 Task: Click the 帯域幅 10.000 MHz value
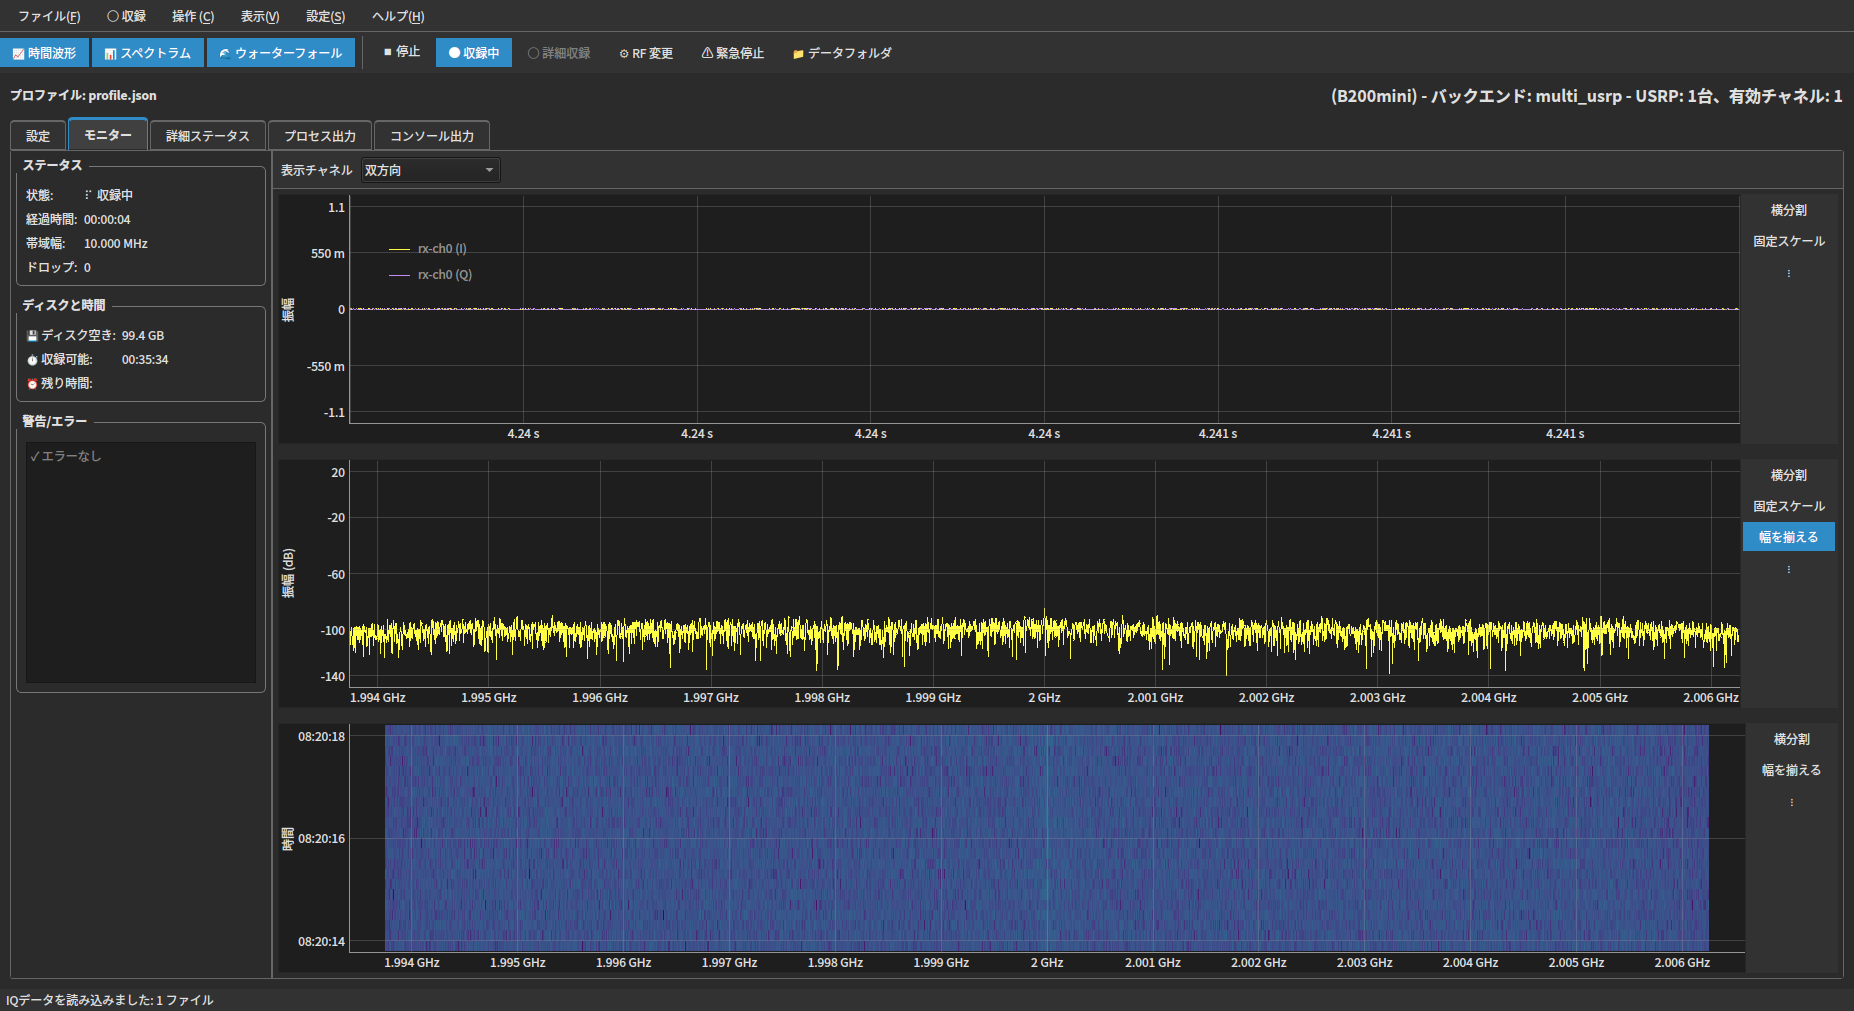[x=116, y=244]
